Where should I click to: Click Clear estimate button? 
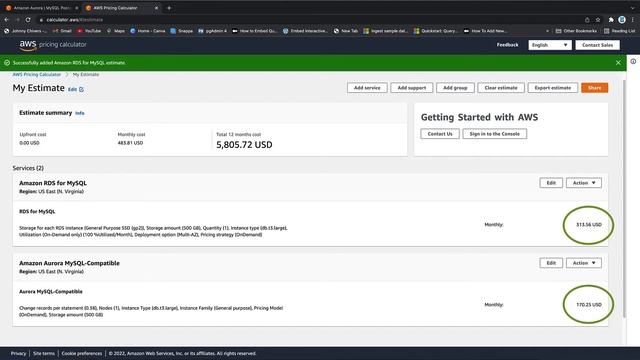click(x=501, y=88)
